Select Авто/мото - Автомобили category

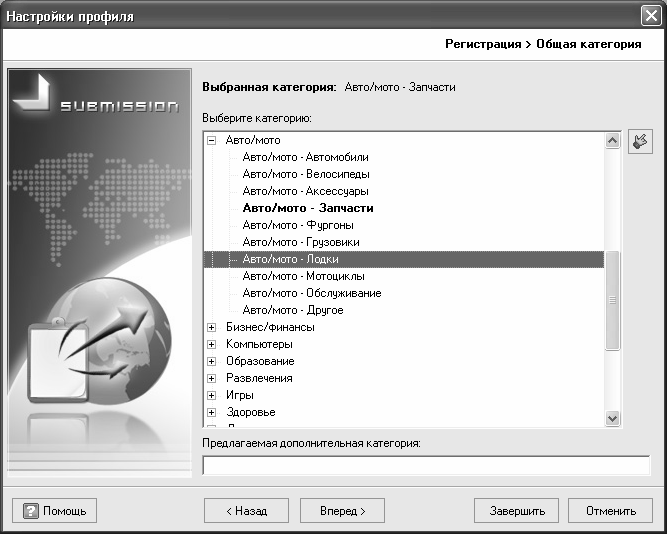tap(305, 158)
